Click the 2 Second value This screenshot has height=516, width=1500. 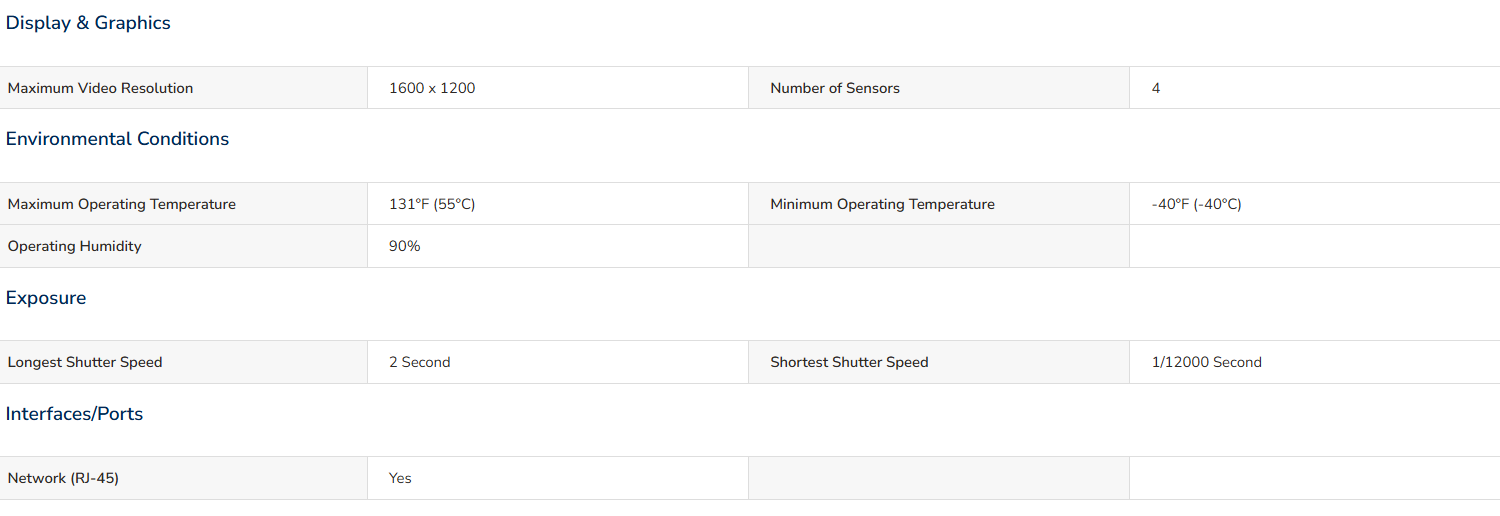(420, 362)
